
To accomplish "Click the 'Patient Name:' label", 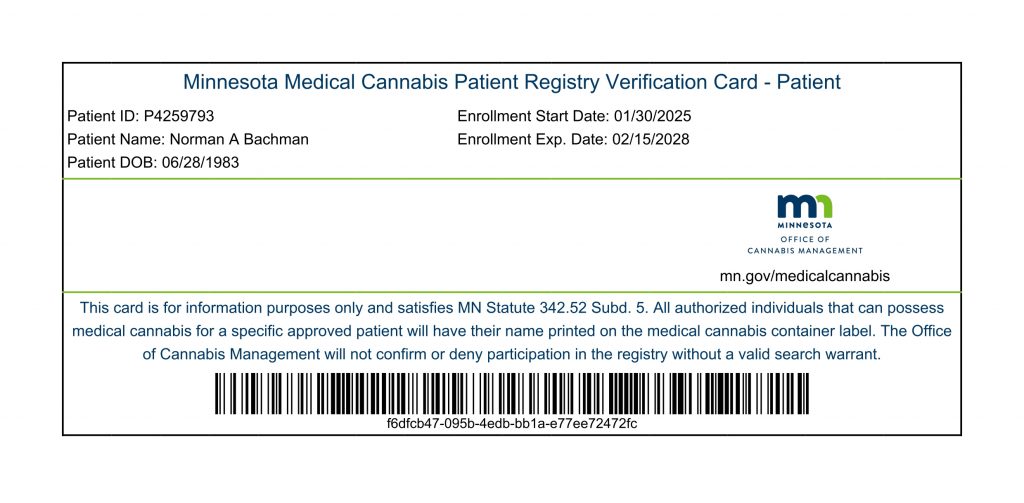I will click(x=110, y=140).
